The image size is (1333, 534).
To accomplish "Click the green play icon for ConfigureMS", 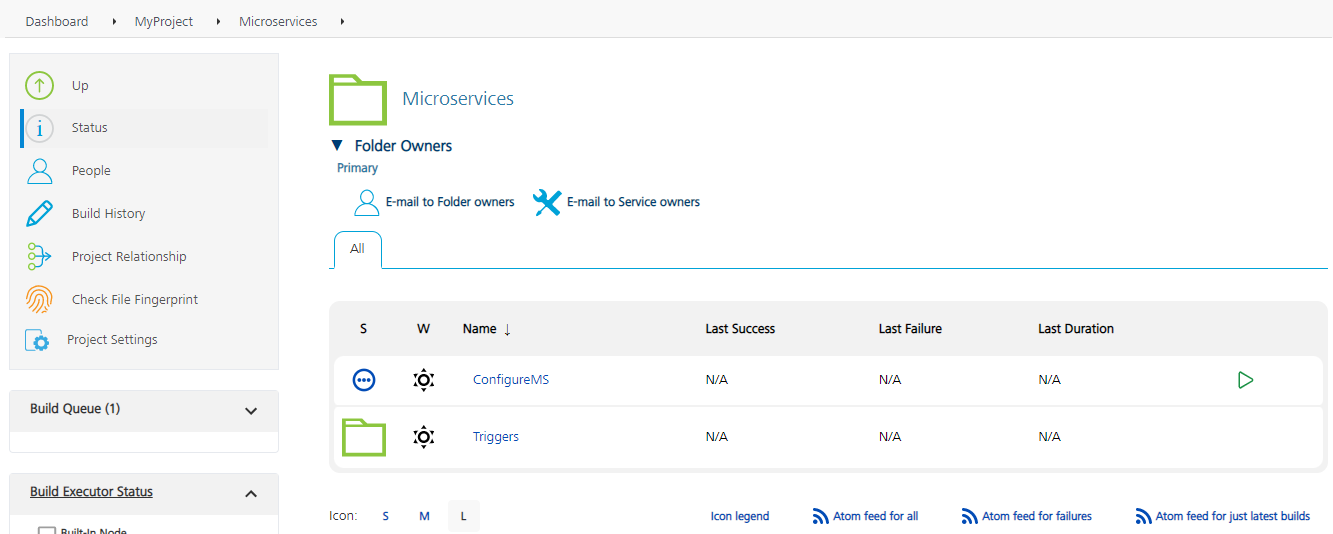I will click(x=1245, y=380).
